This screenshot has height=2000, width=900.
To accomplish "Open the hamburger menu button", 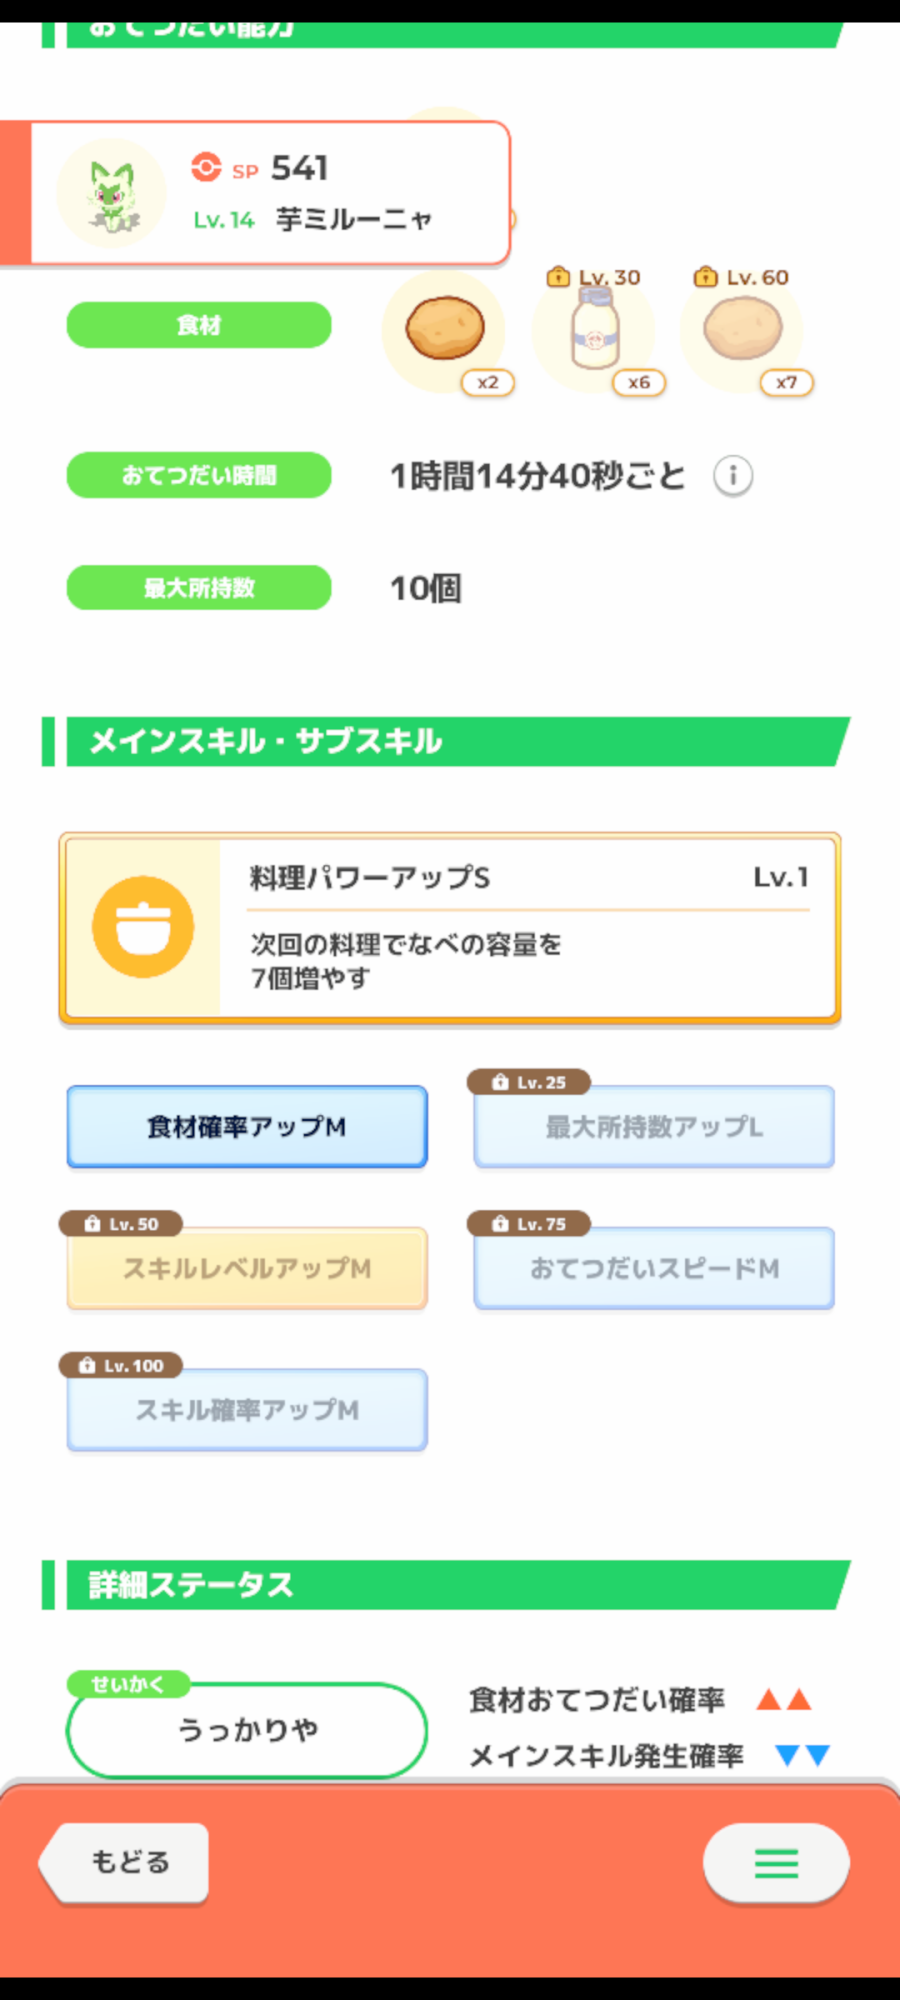I will pyautogui.click(x=776, y=1863).
